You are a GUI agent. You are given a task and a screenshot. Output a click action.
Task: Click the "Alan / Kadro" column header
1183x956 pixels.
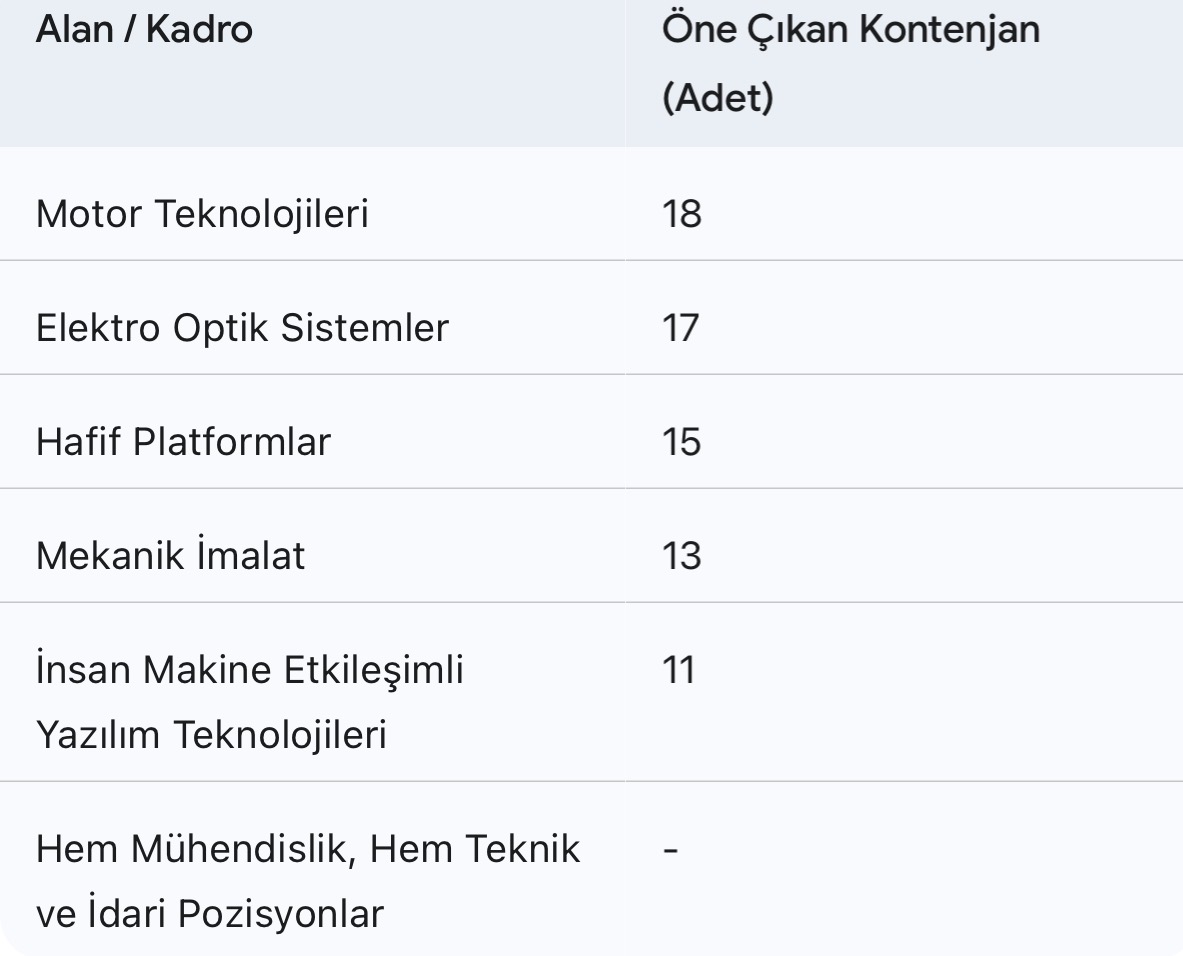coord(144,30)
